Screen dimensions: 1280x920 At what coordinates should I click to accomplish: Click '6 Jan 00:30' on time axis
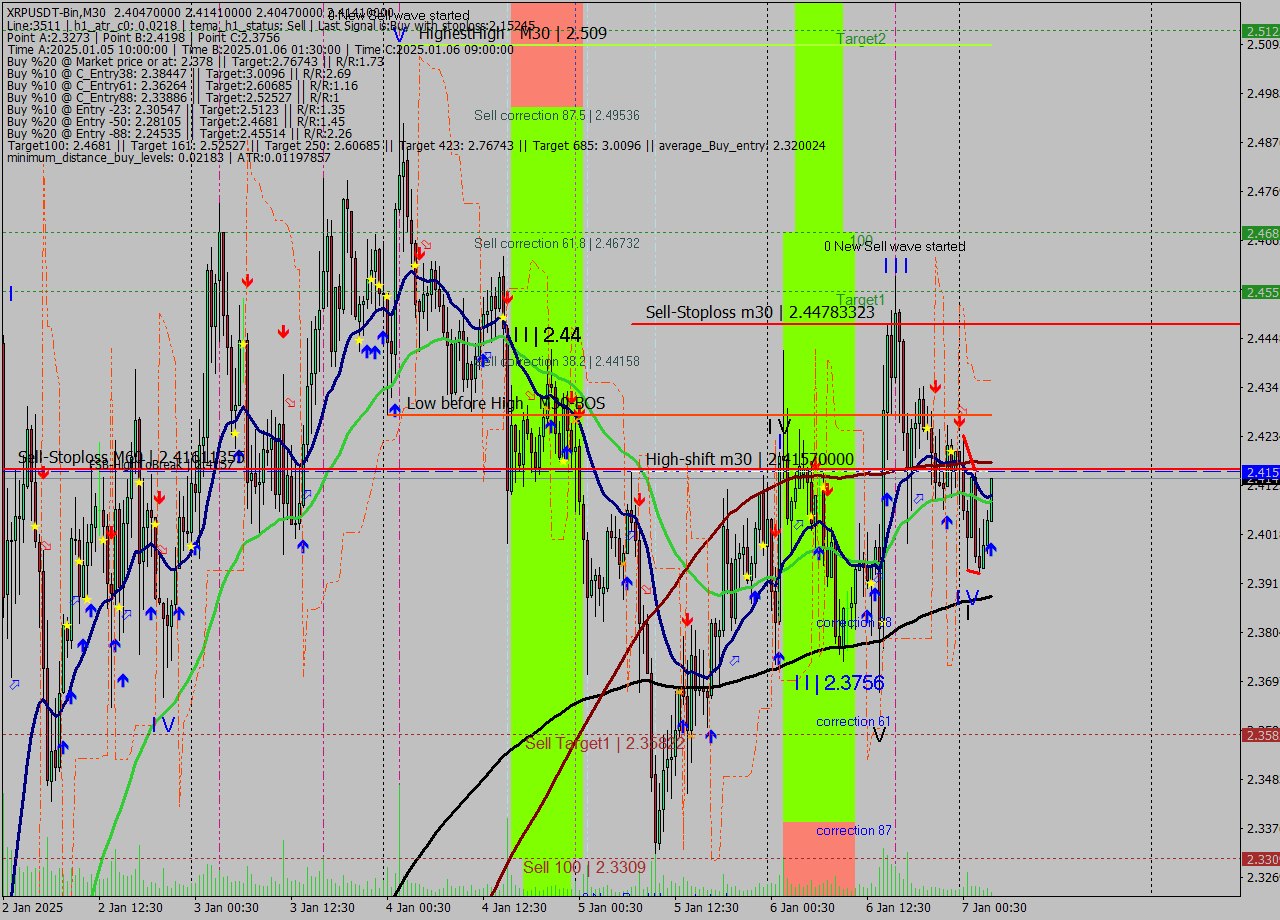(802, 908)
